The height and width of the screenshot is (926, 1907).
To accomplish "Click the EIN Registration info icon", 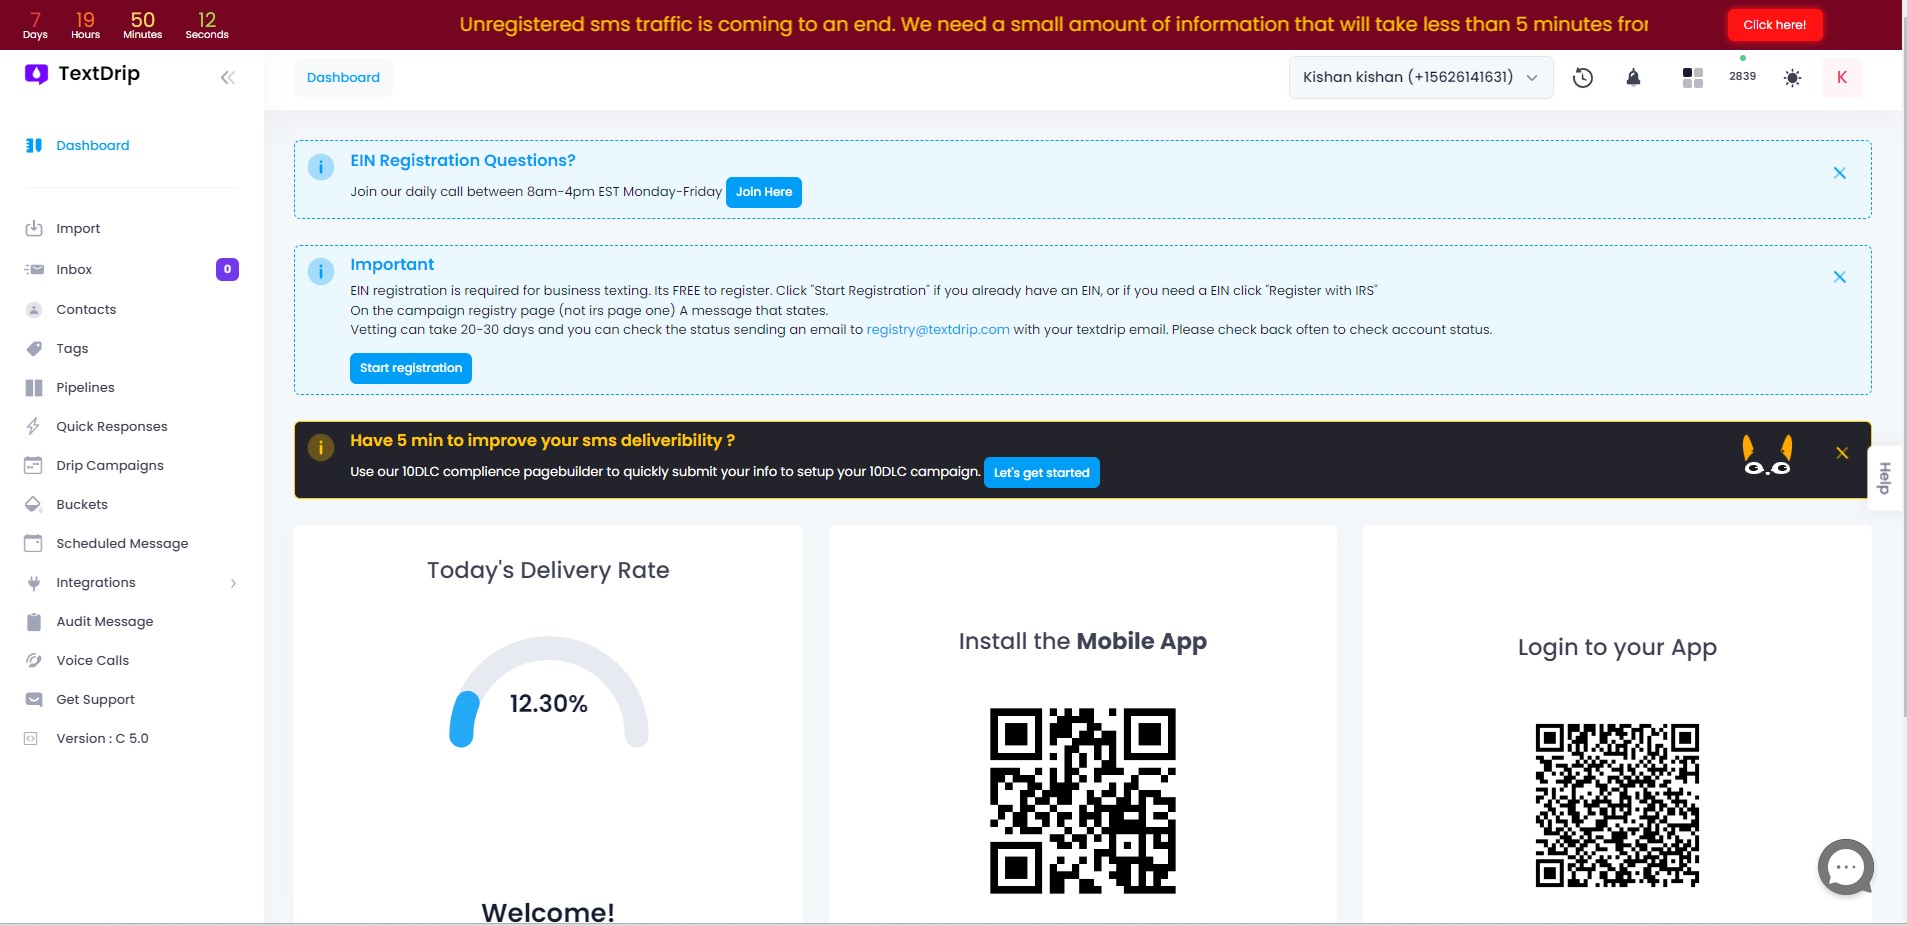I will click(321, 167).
